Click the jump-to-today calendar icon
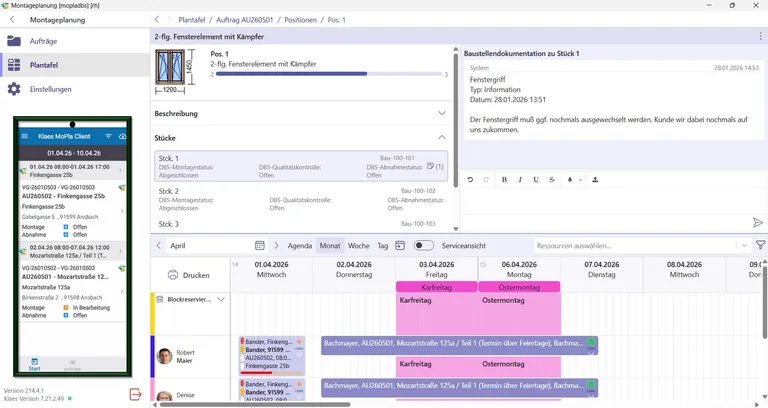Screen dimensions: 768x408 (400, 245)
